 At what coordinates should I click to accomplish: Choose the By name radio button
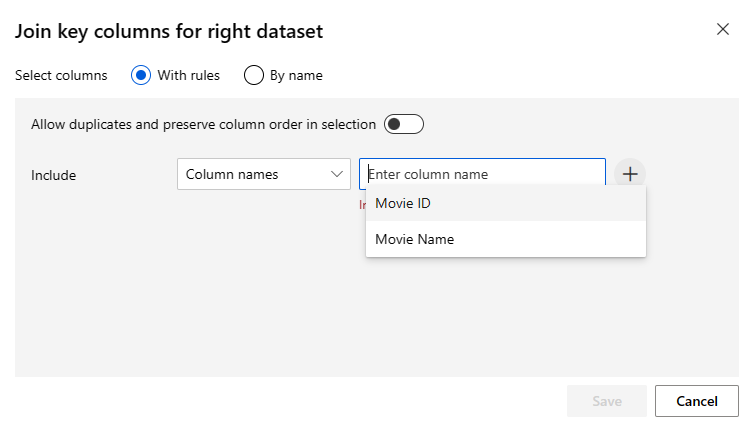click(254, 75)
